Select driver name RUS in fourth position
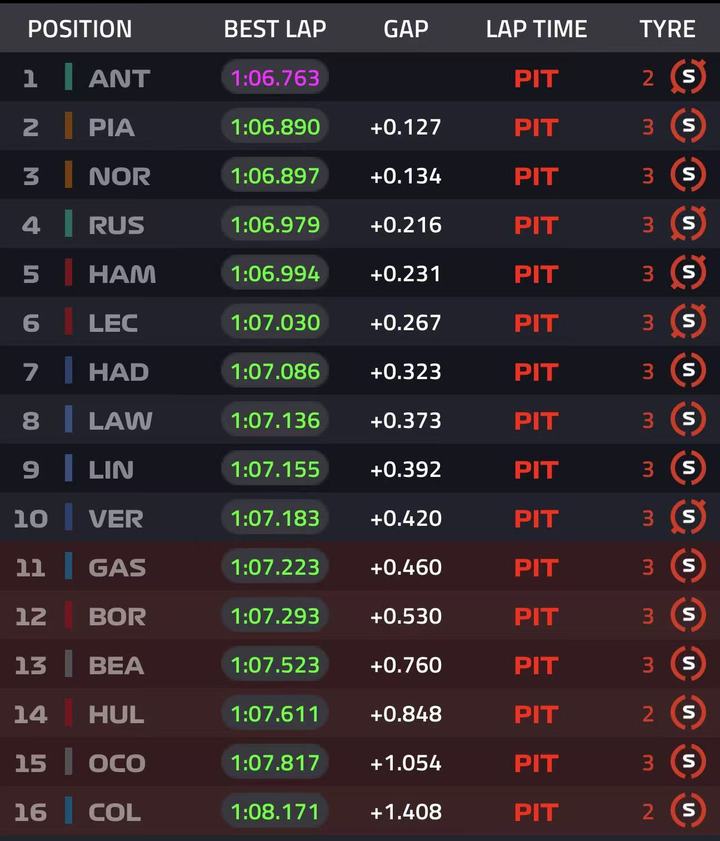Viewport: 720px width, 841px height. tap(116, 225)
